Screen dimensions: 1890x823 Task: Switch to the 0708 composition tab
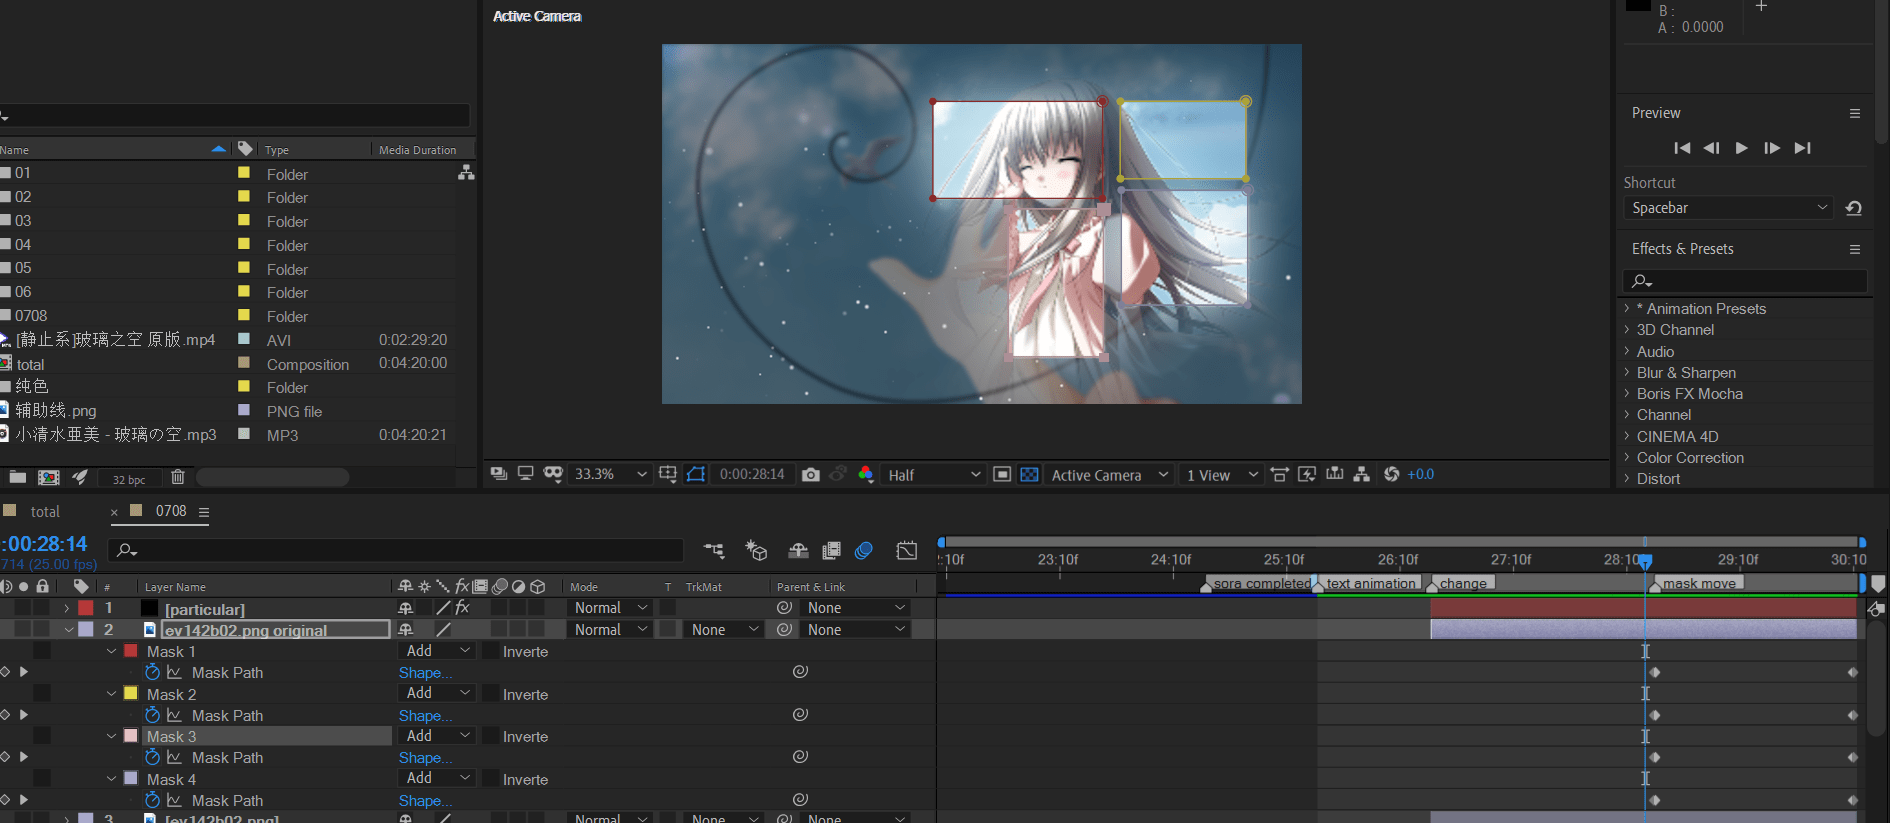coord(170,511)
